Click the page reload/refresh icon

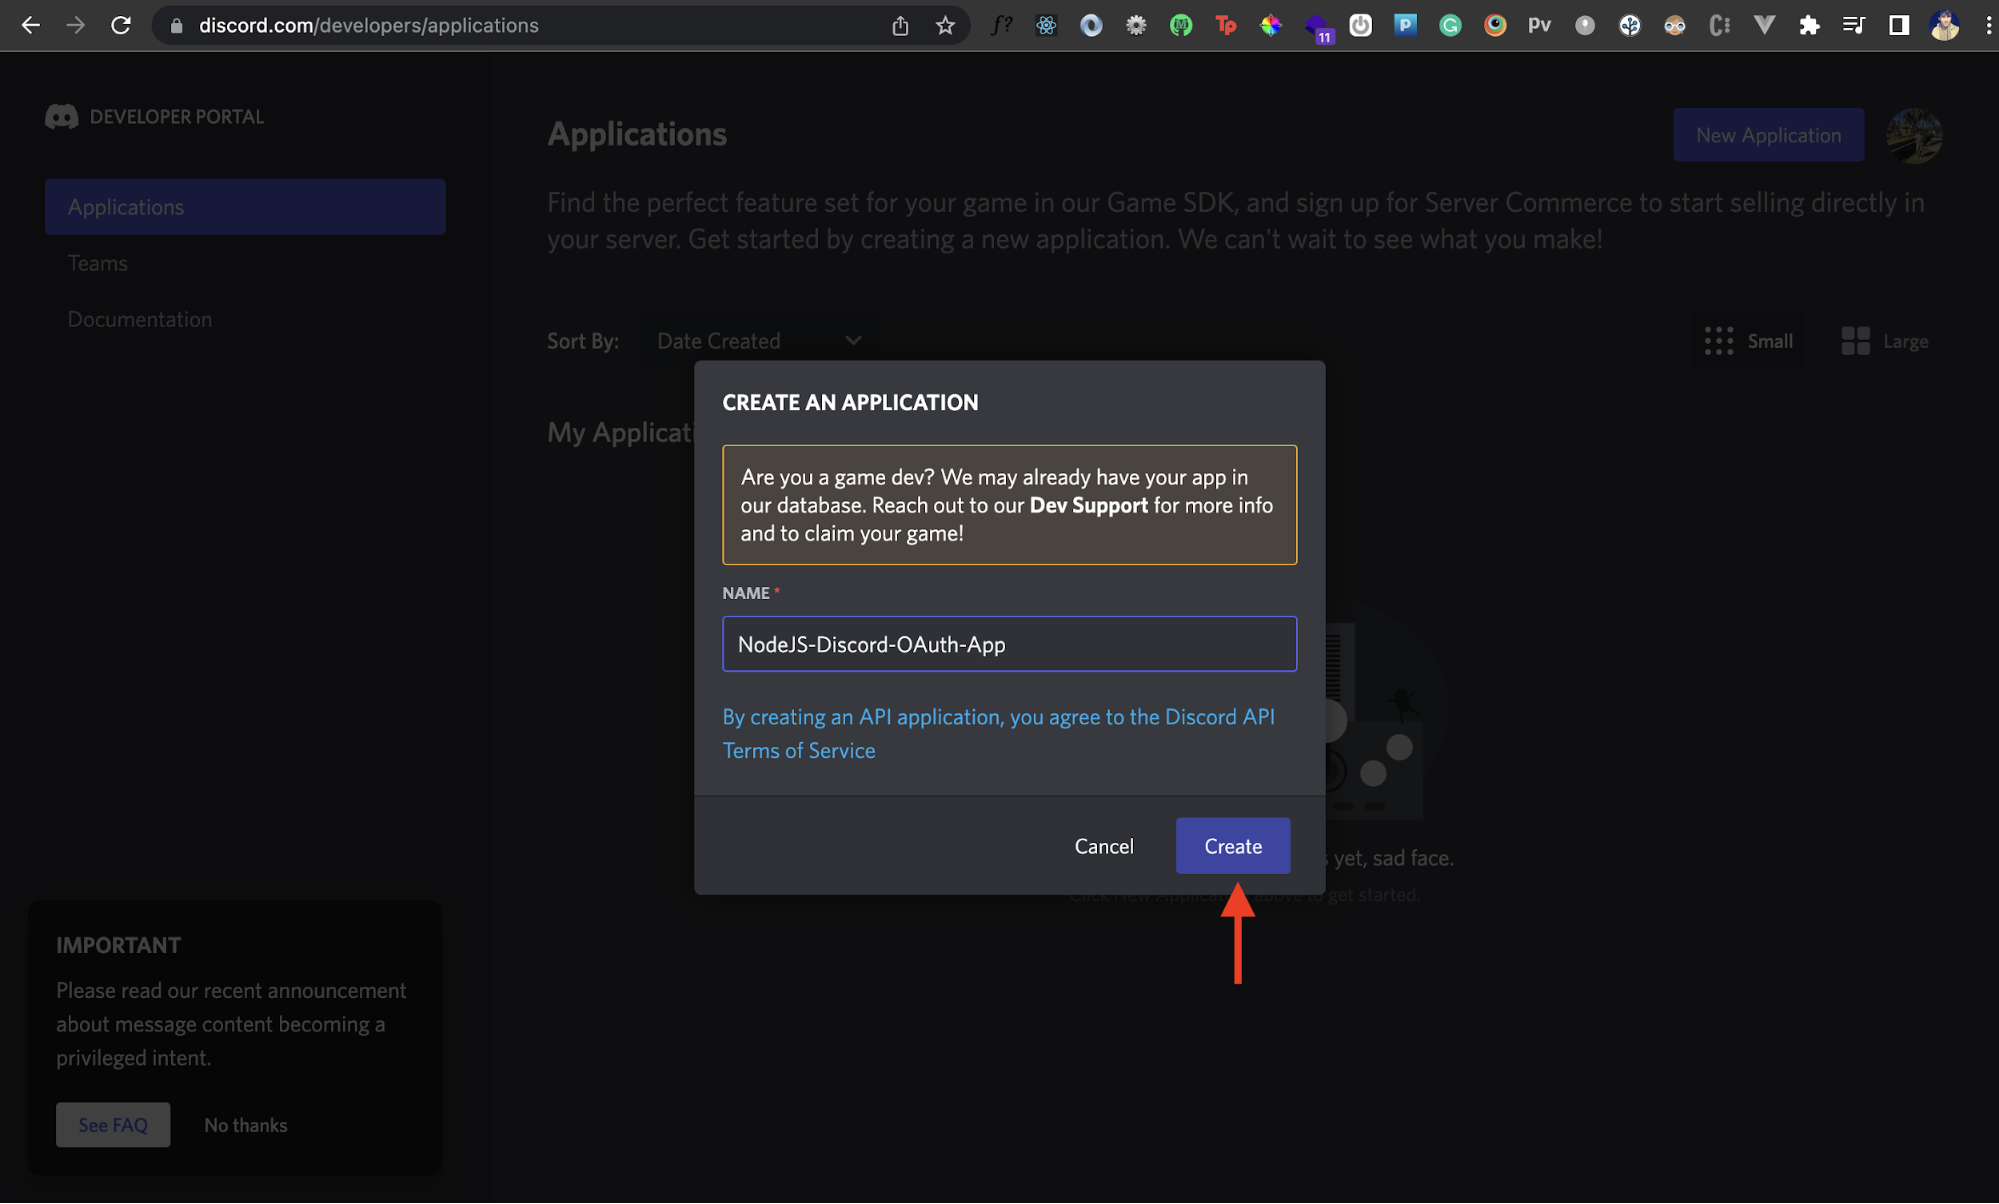pyautogui.click(x=121, y=24)
